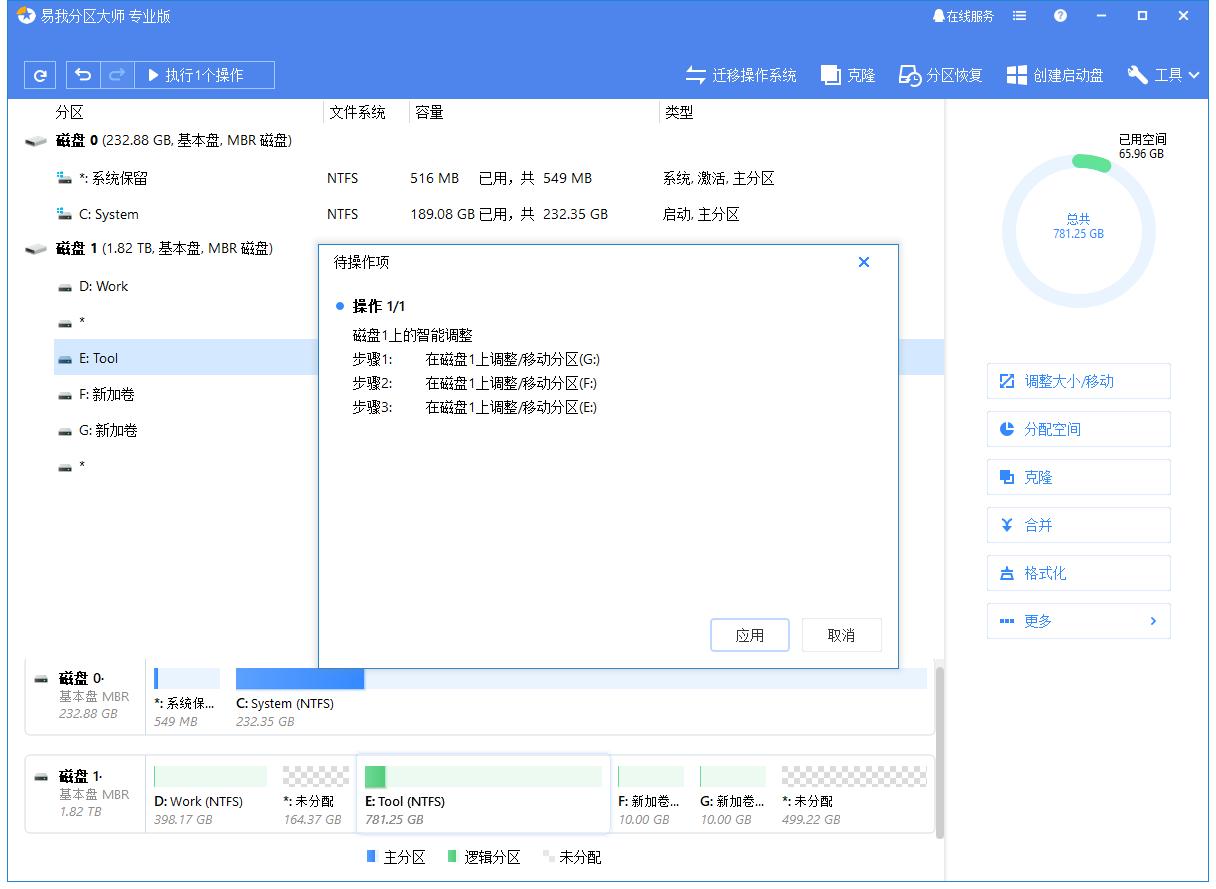
Task: Cancel the pending operation dialog
Action: (841, 635)
